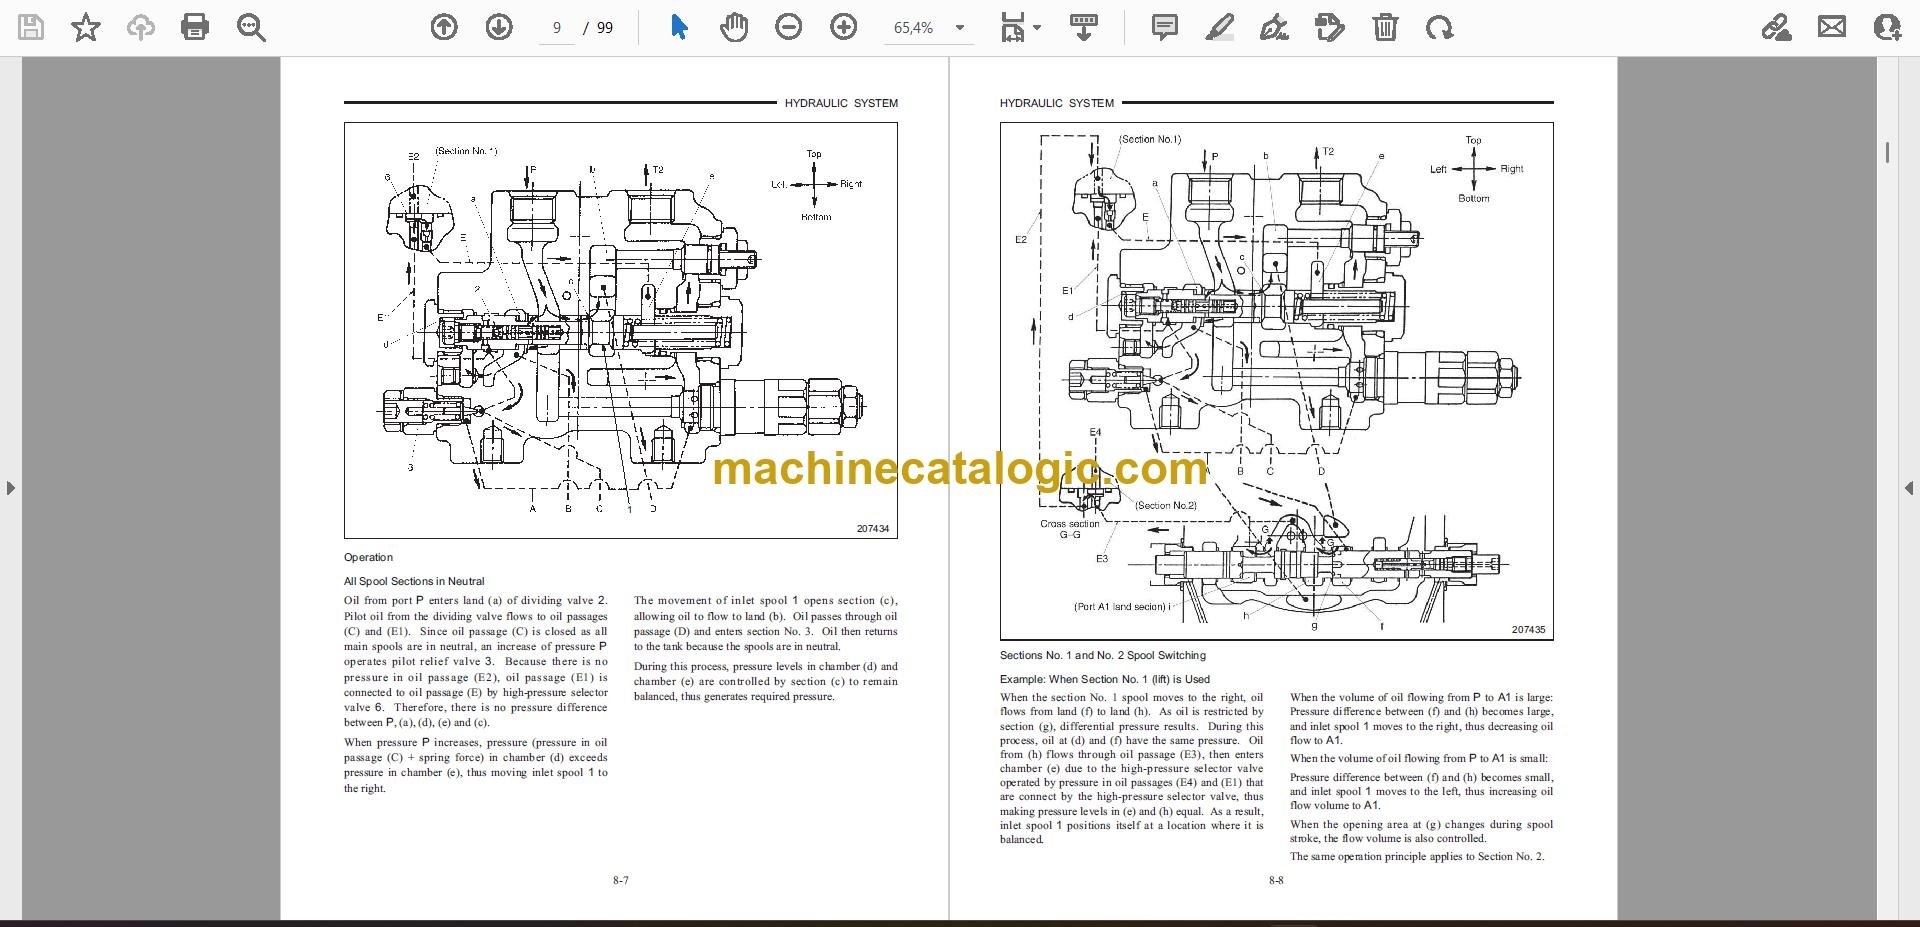Expand the left navigation pane arrow
Image resolution: width=1920 pixels, height=927 pixels.
click(10, 488)
